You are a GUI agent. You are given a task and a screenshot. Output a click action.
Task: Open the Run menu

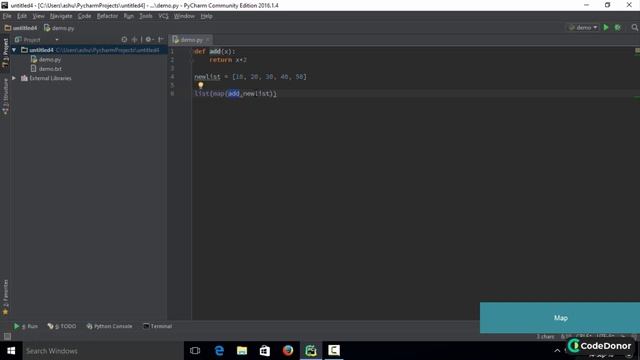coord(129,16)
